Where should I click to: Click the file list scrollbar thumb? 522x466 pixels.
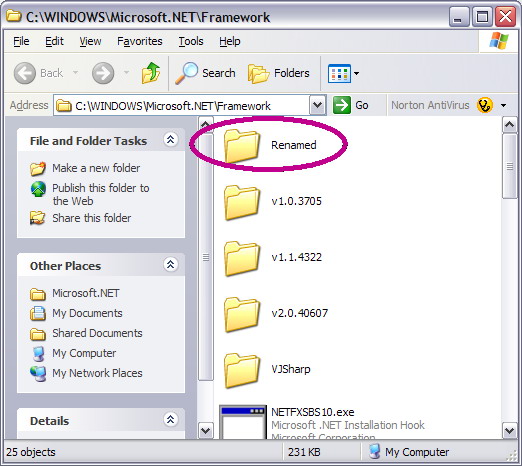click(x=510, y=166)
